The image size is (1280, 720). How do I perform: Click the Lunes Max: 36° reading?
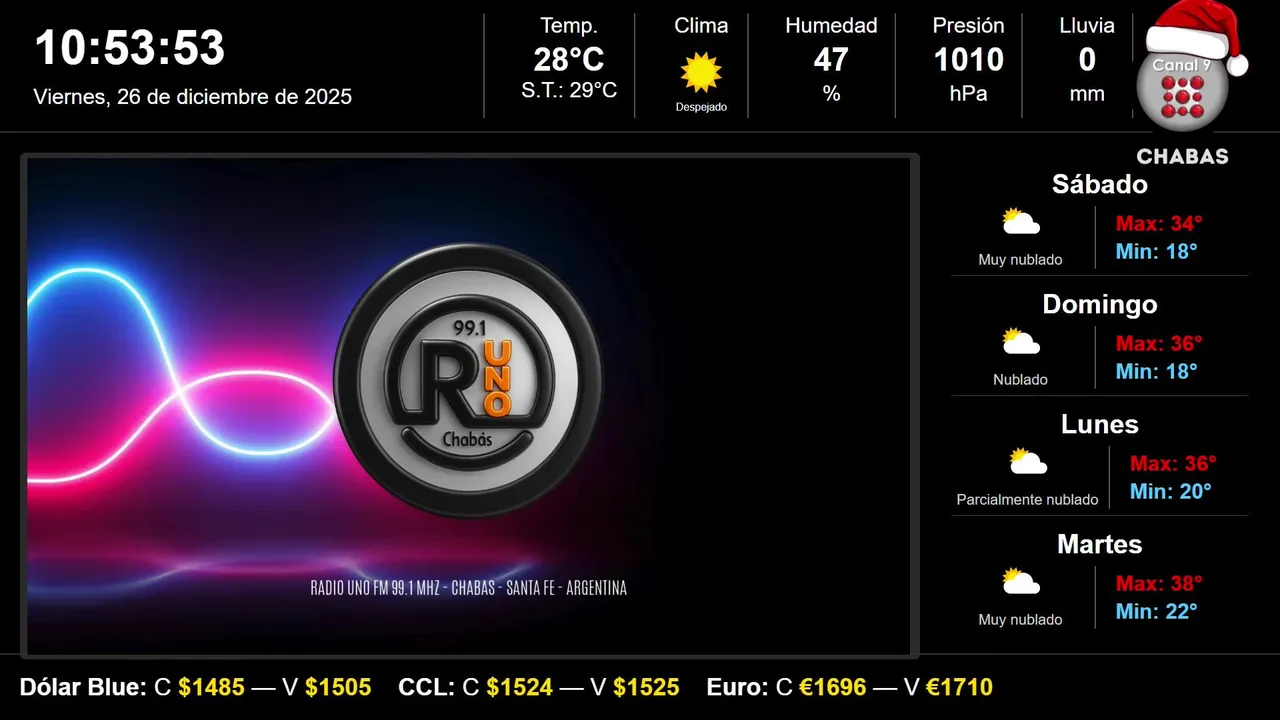(x=1173, y=463)
